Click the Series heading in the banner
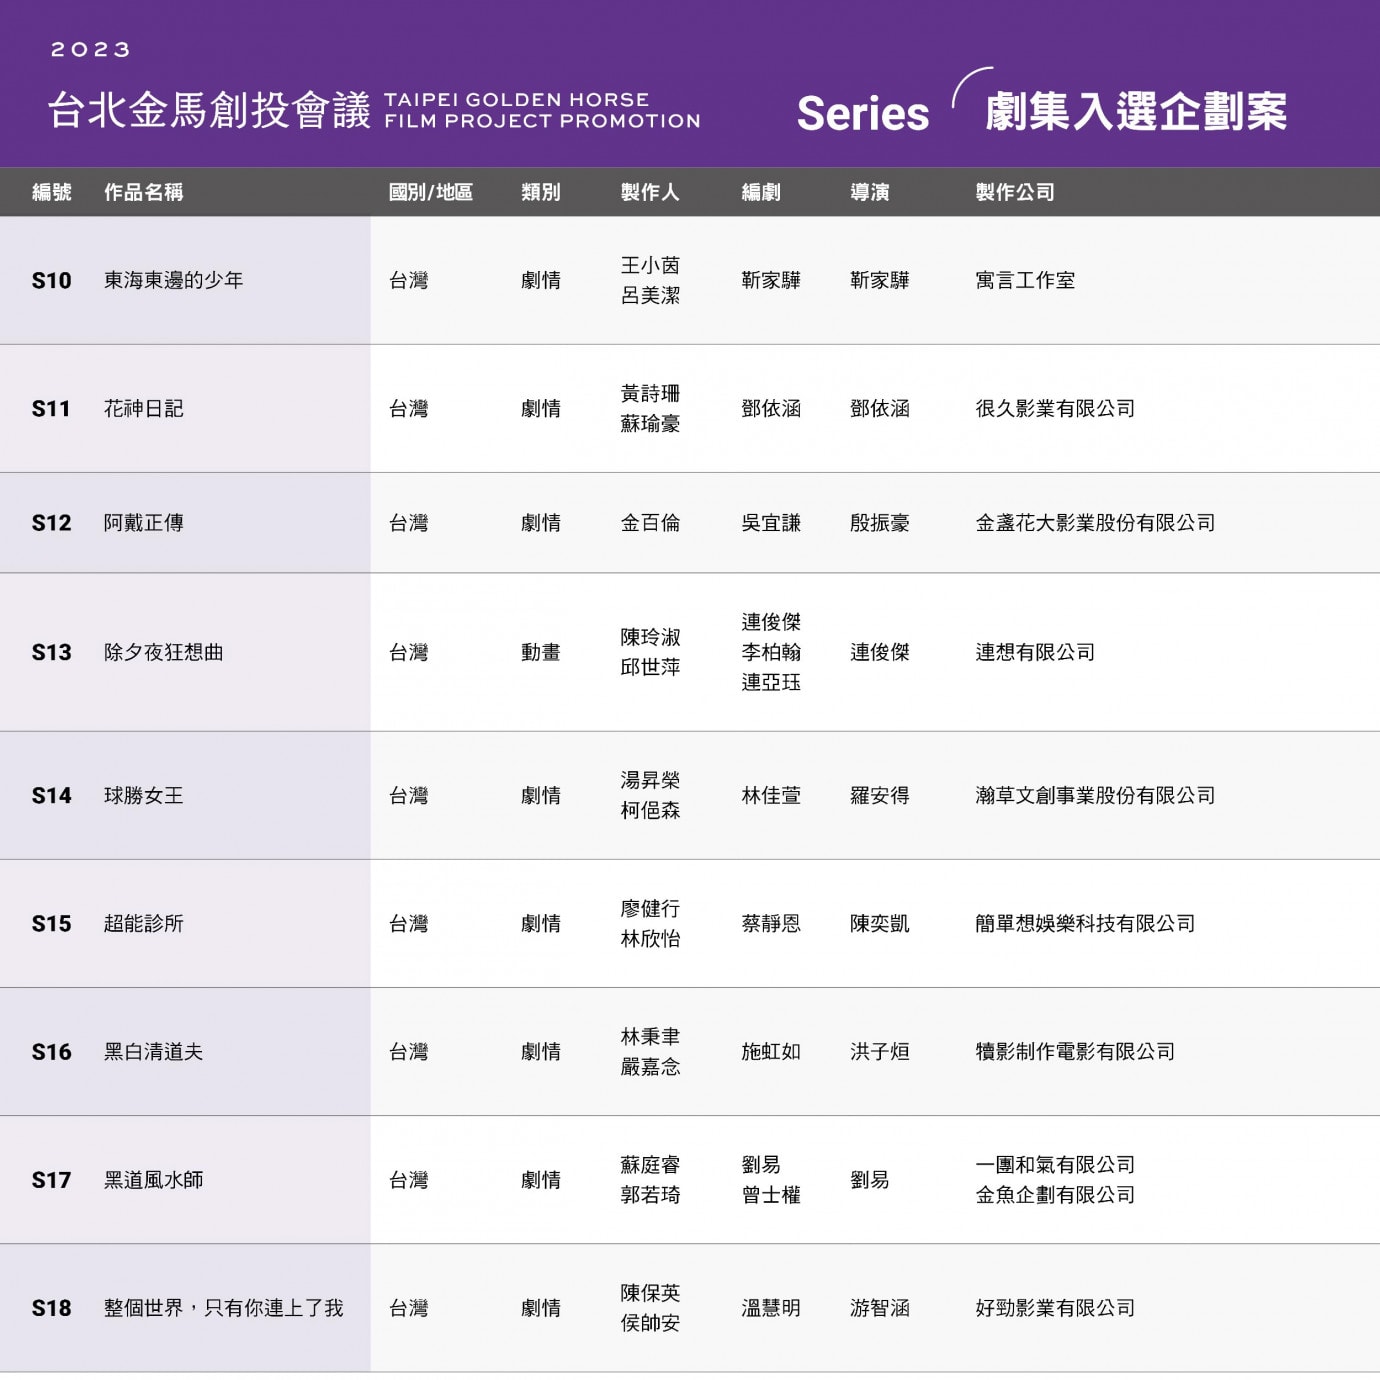 (862, 113)
